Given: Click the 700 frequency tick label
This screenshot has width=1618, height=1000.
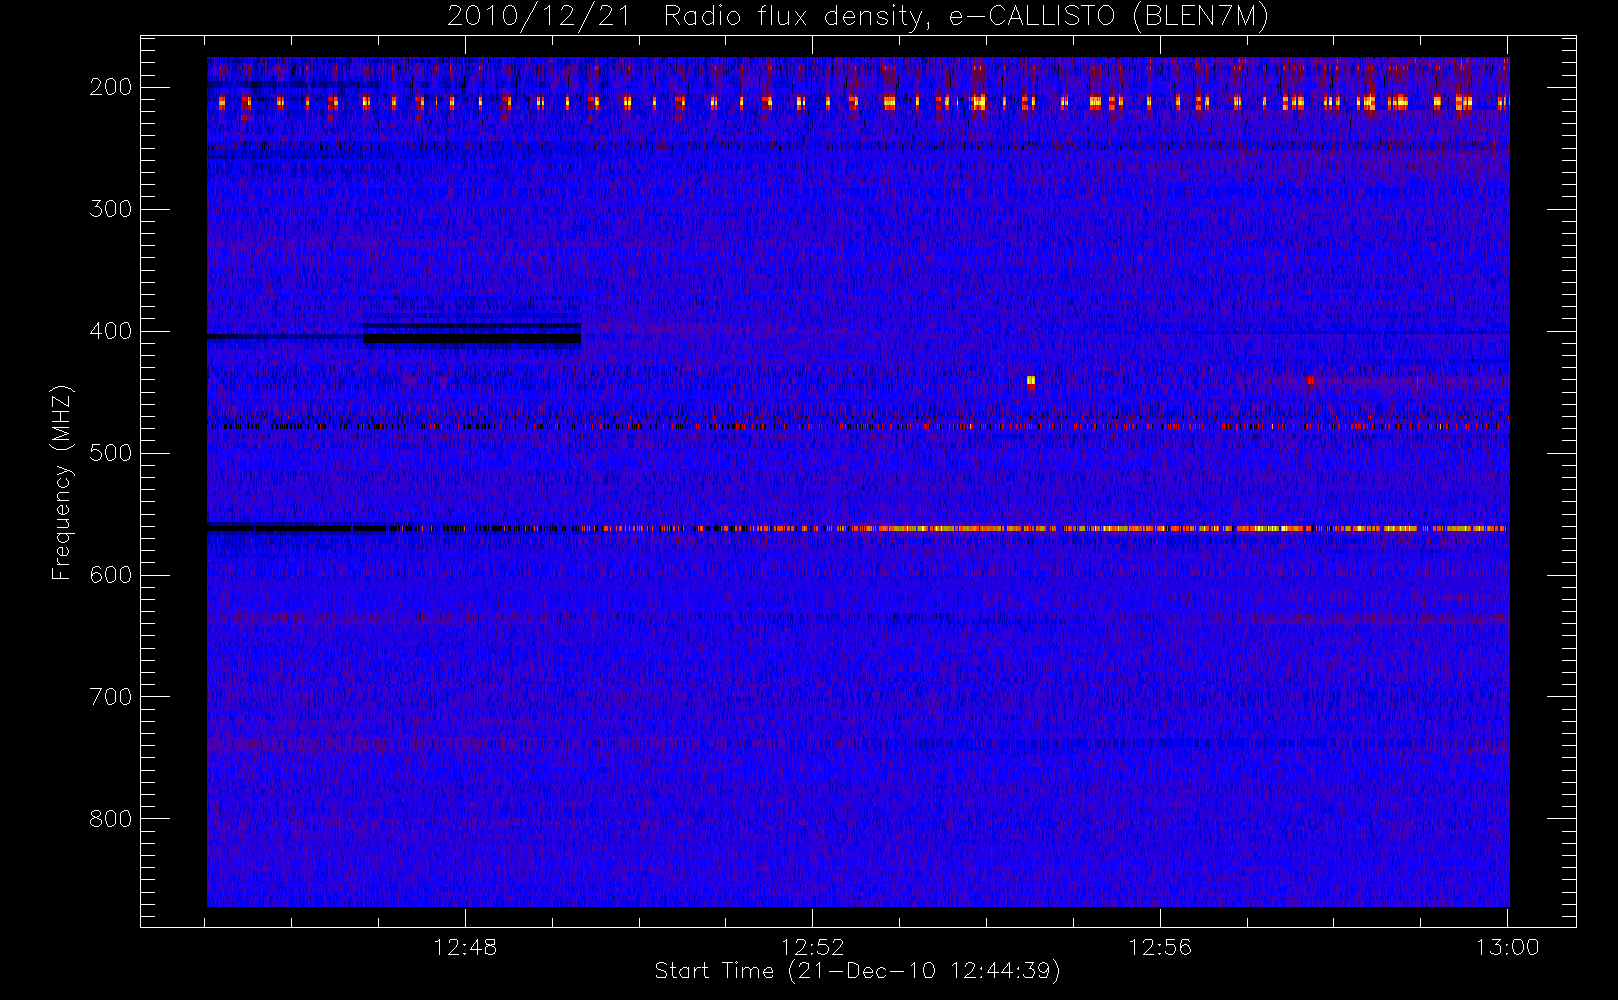Looking at the screenshot, I should [x=111, y=697].
